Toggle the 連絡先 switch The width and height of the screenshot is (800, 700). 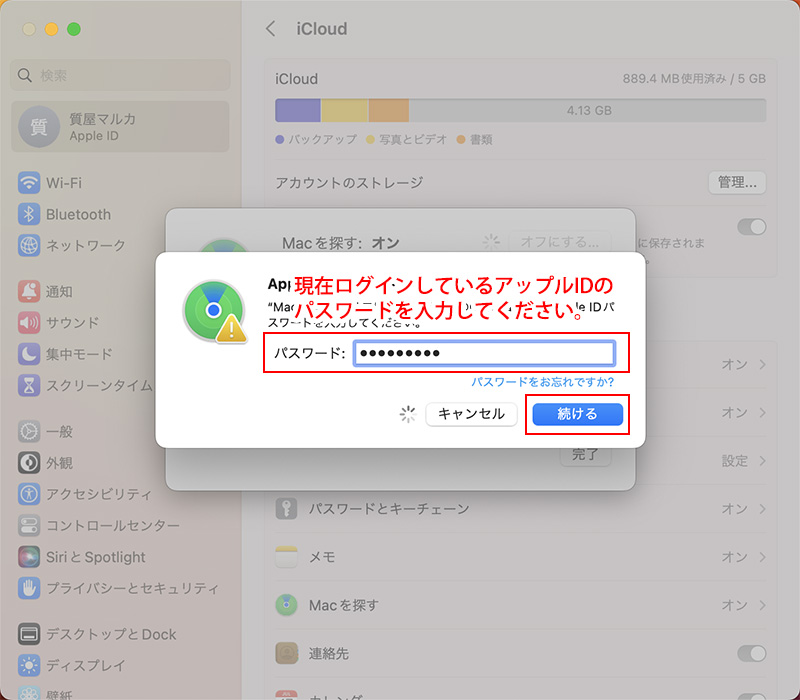(x=751, y=653)
